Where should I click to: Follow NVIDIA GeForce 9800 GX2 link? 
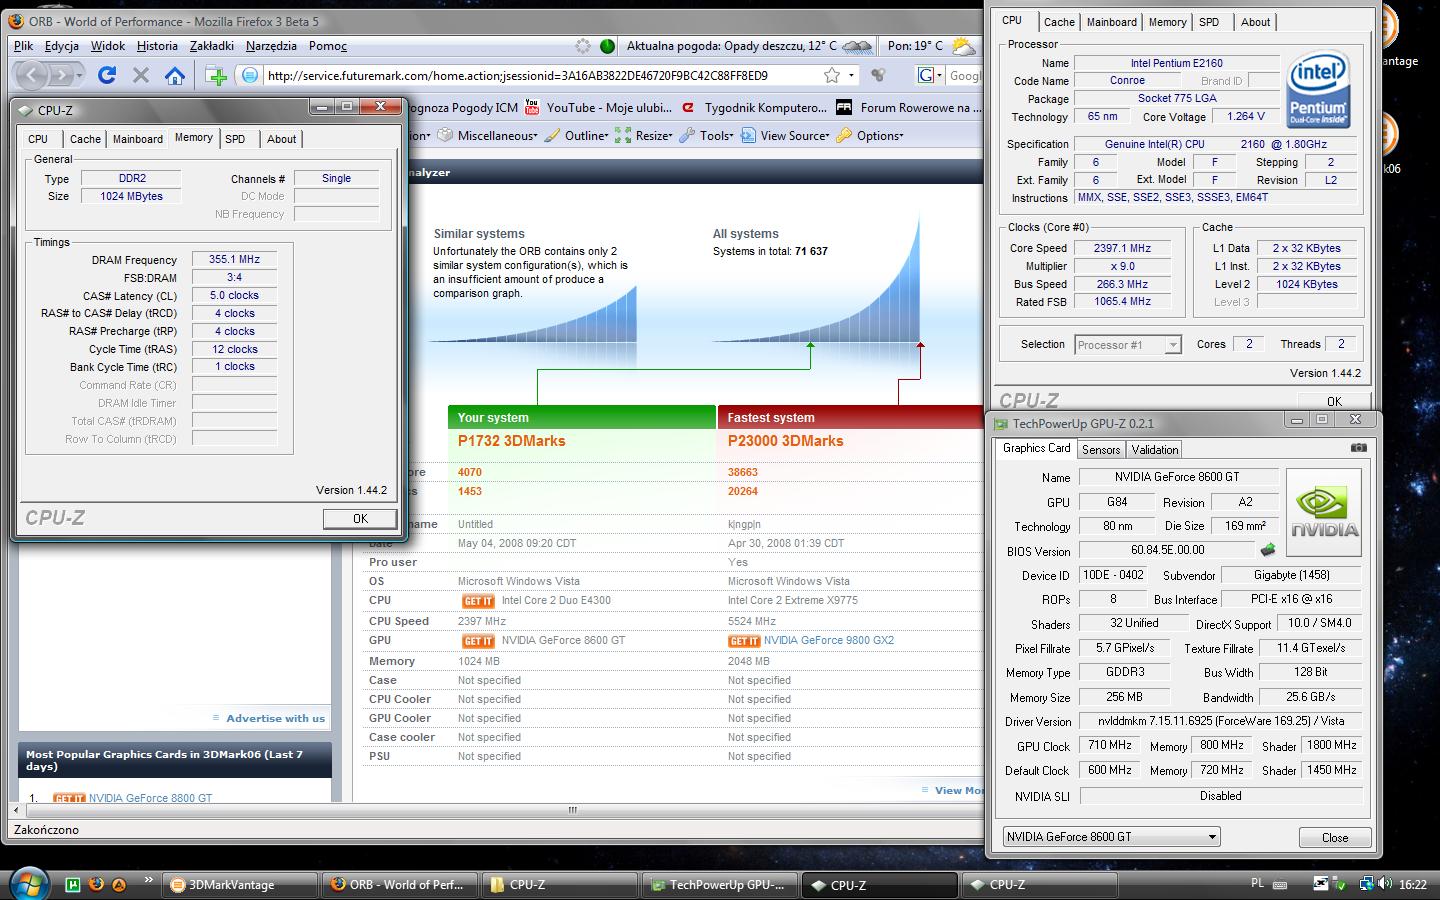coord(829,640)
